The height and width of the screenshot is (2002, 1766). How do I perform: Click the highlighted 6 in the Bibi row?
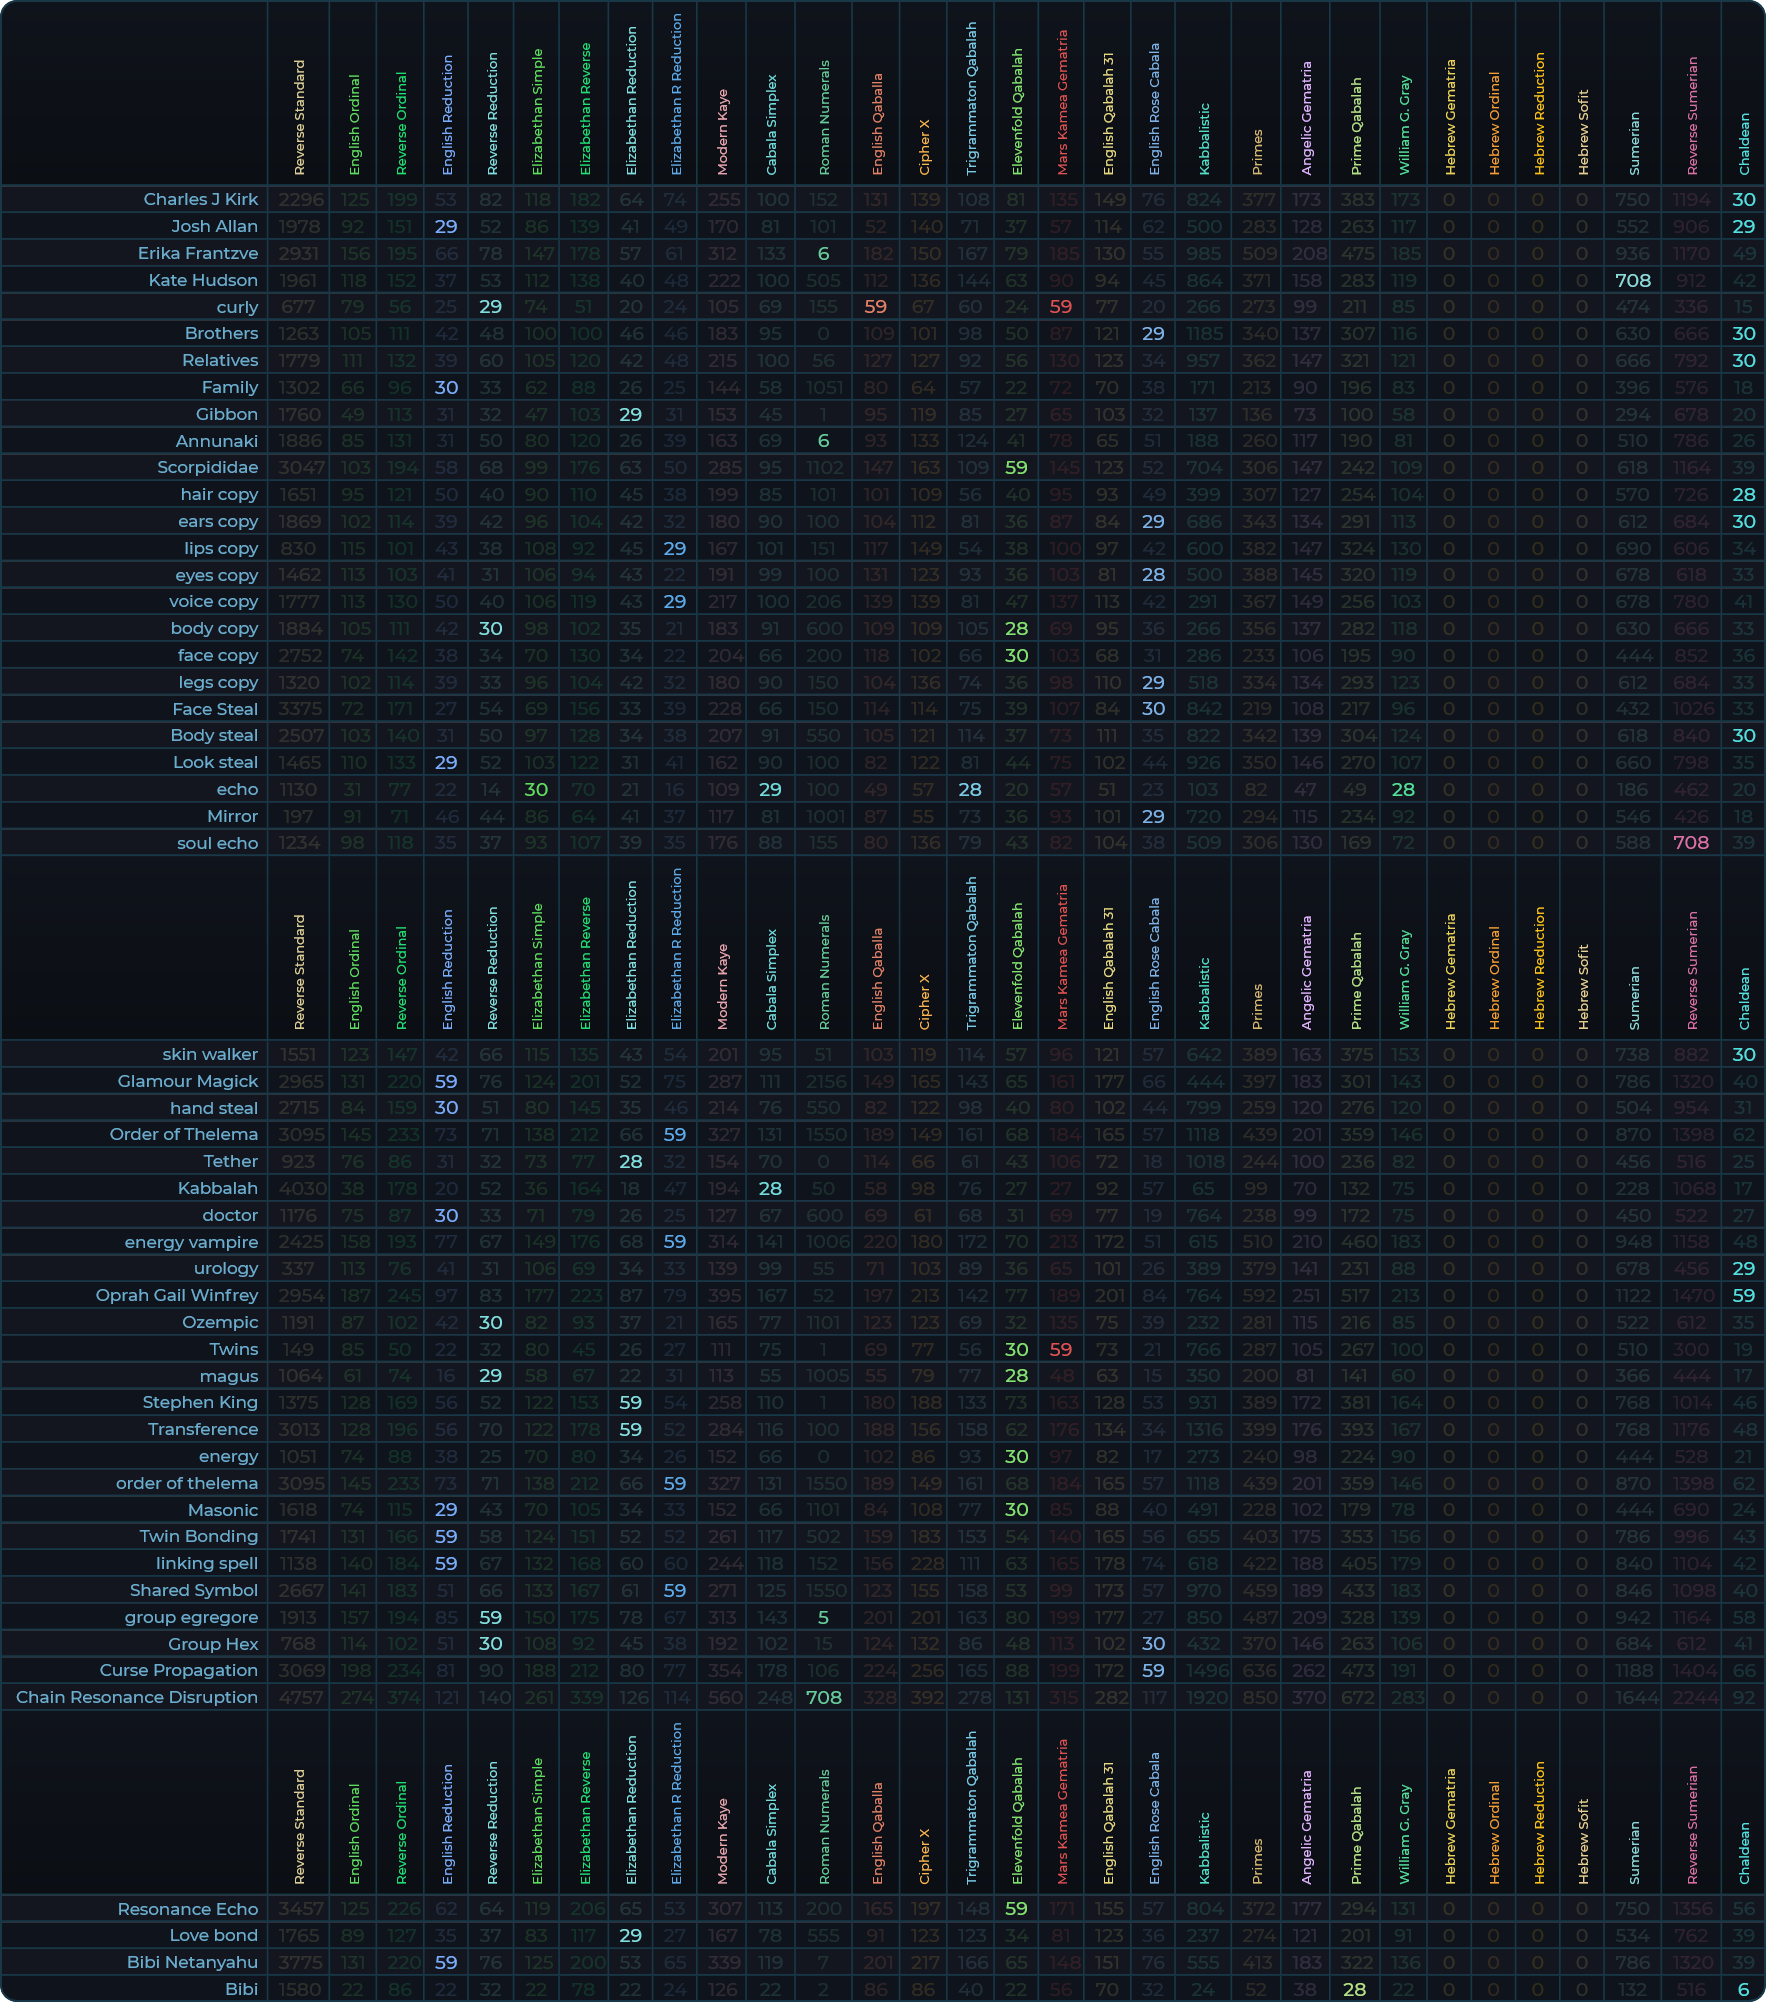click(x=1743, y=1990)
